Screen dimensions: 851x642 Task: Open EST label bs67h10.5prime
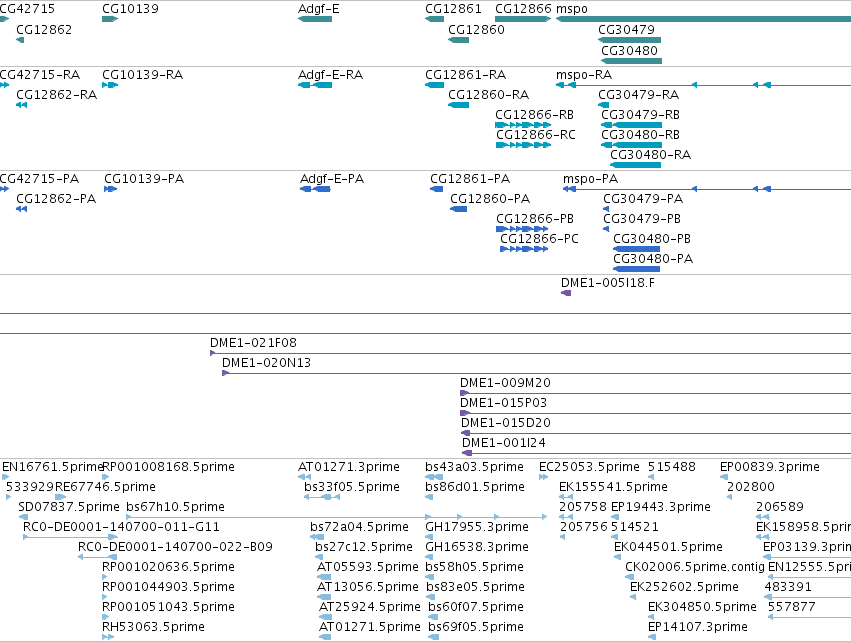coord(175,507)
